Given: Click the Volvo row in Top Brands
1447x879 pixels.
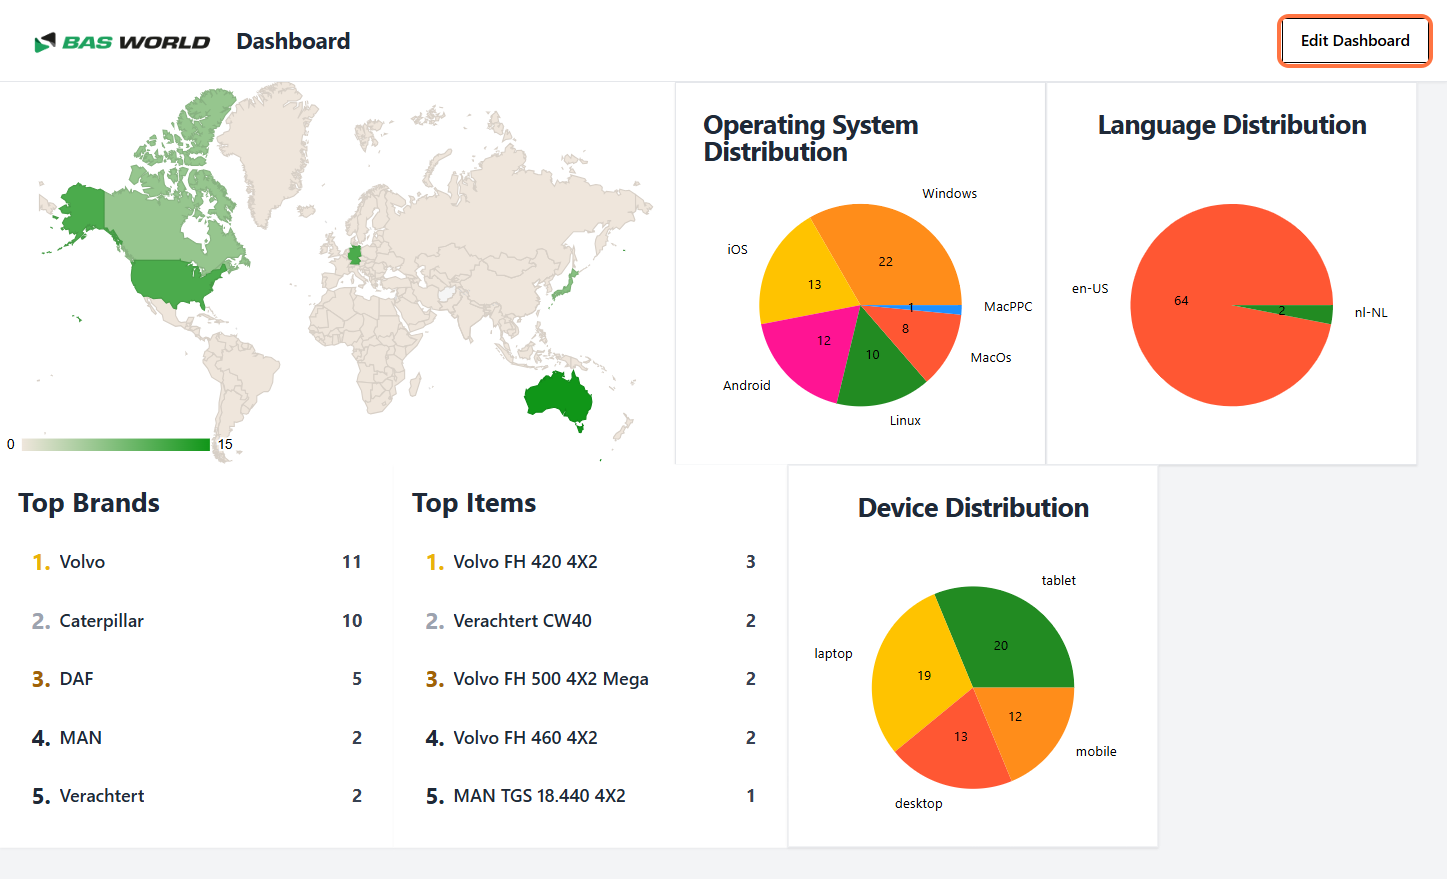Looking at the screenshot, I should [196, 562].
